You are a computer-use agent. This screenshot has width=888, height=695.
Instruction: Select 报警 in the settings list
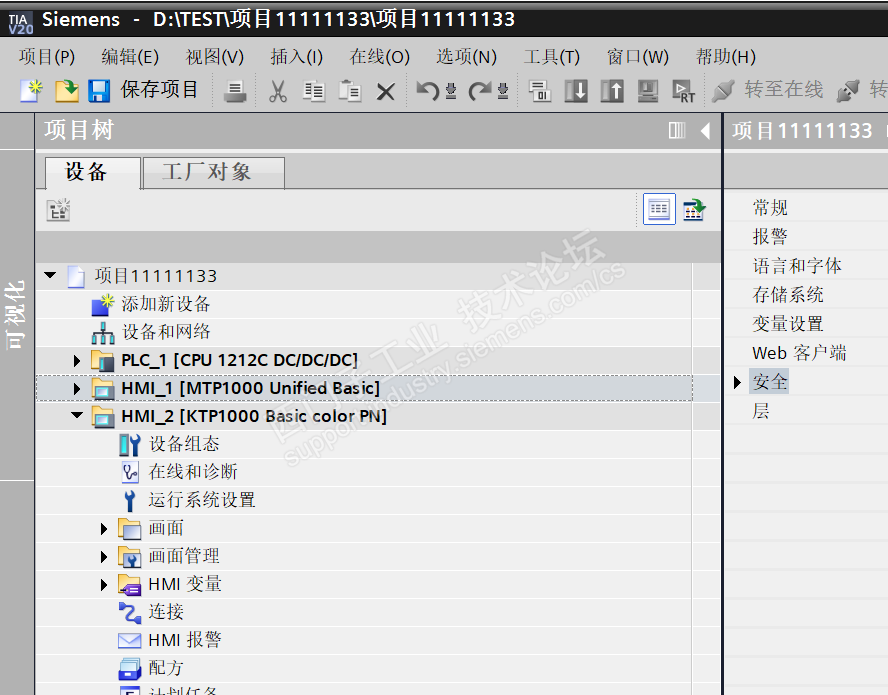(x=770, y=236)
